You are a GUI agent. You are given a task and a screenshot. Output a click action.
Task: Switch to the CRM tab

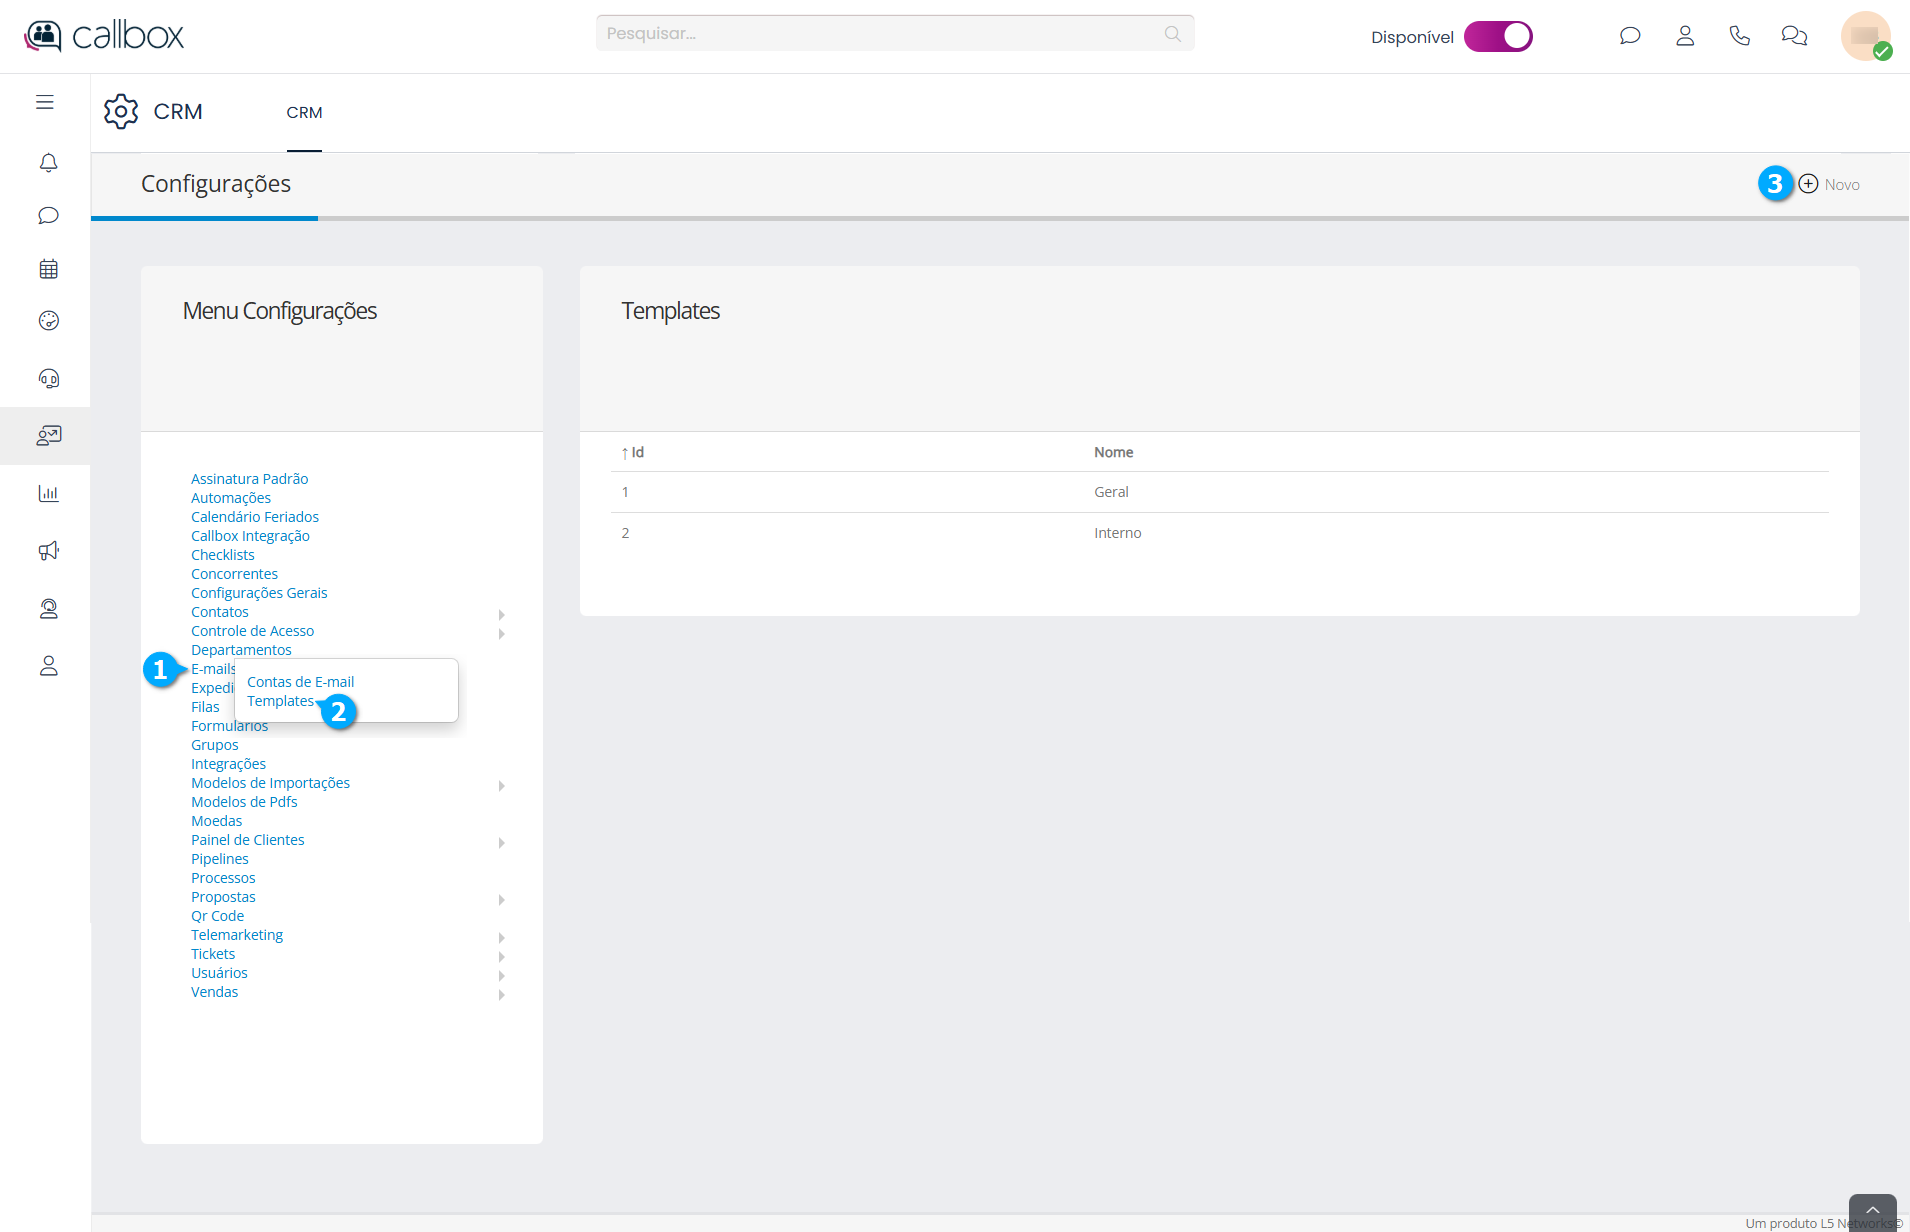tap(304, 113)
